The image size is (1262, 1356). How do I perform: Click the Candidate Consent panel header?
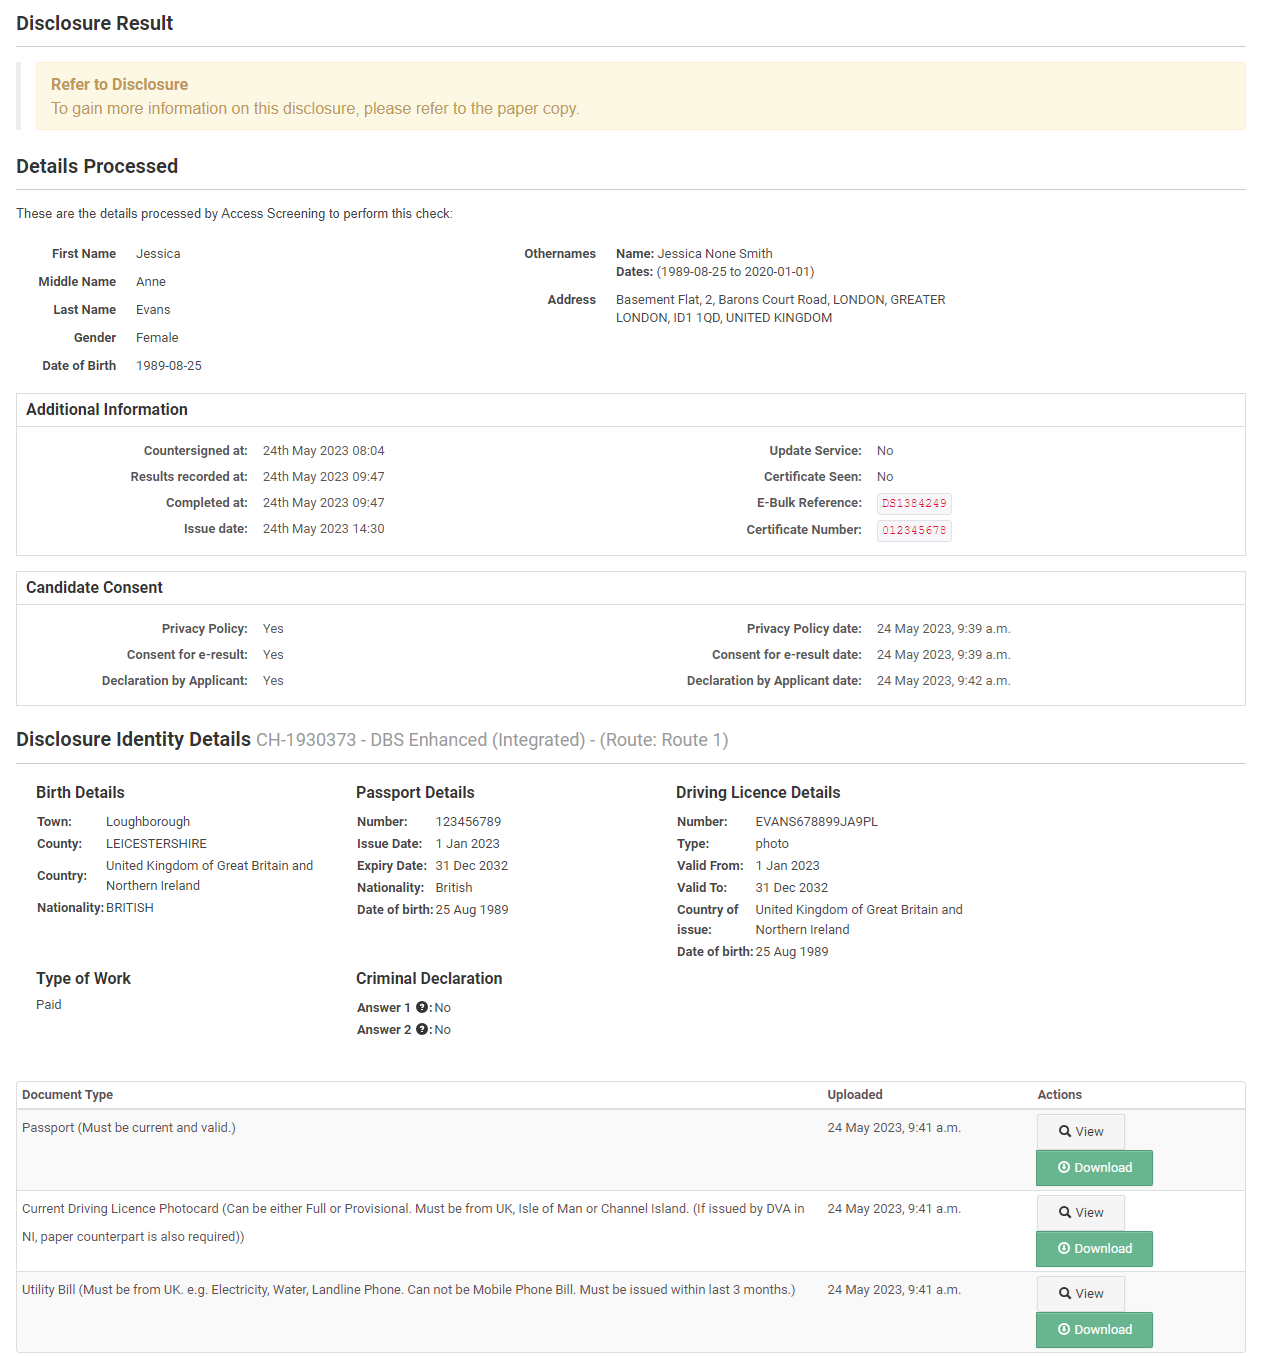click(95, 588)
